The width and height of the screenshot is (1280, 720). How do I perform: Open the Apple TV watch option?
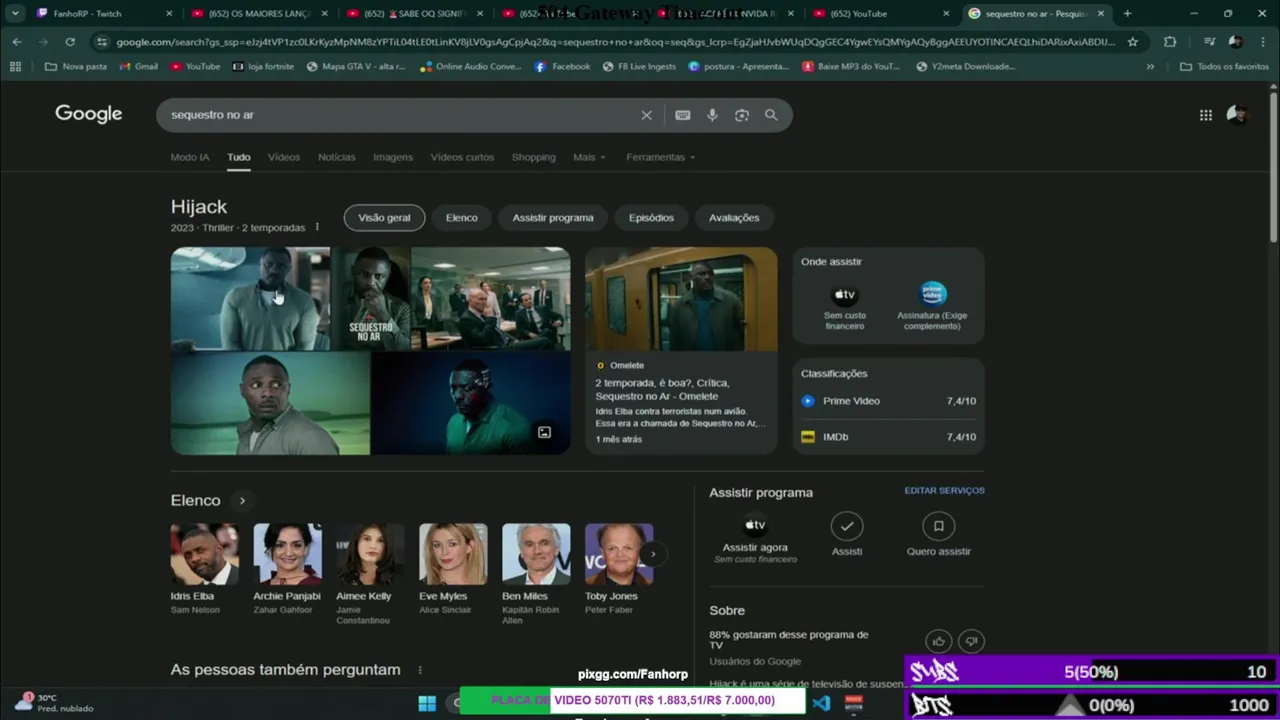[845, 306]
